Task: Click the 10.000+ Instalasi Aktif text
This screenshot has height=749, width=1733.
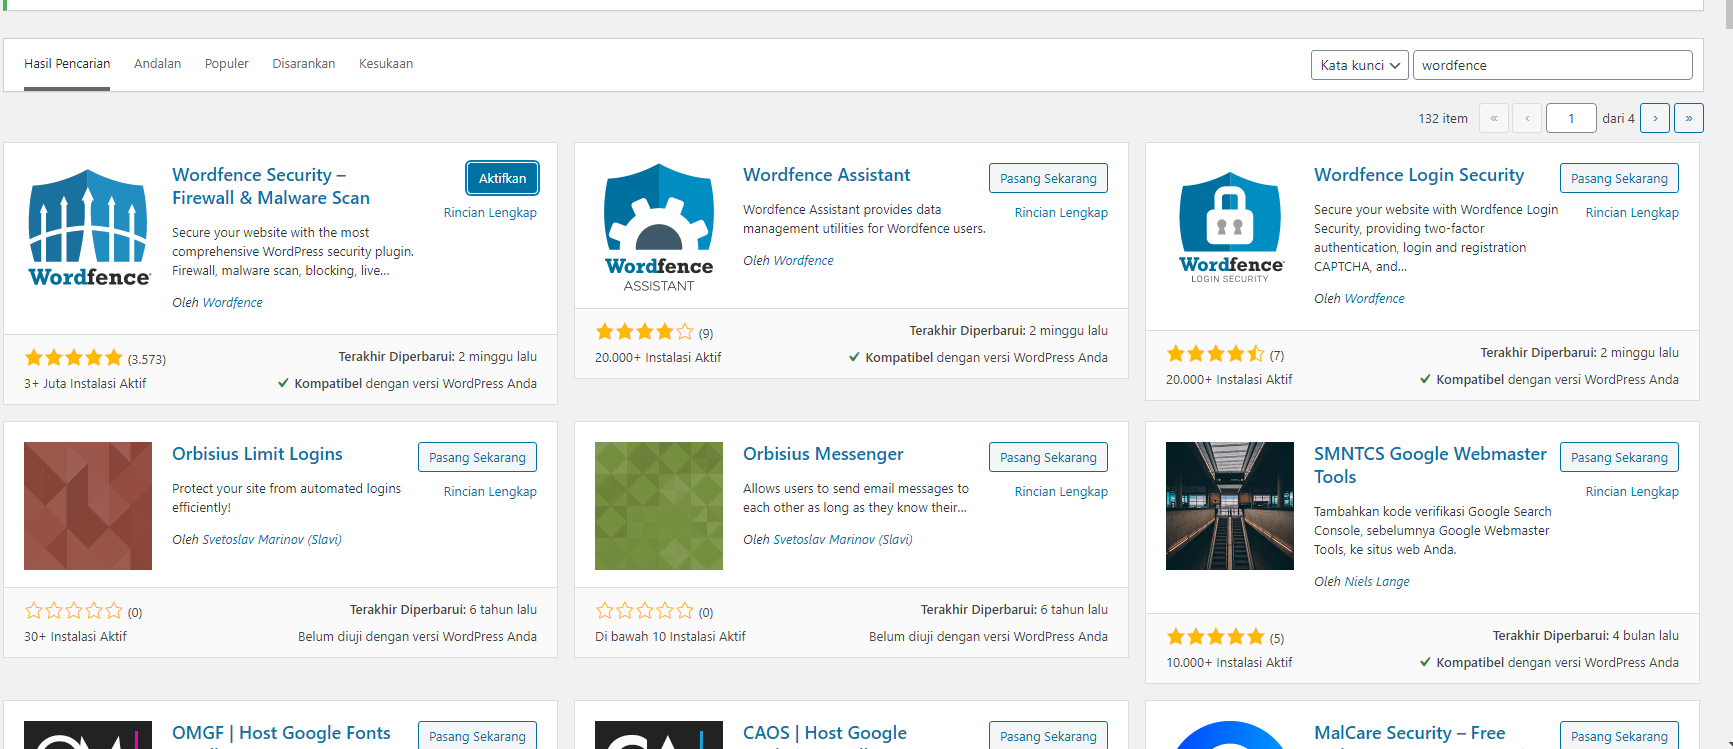Action: (x=1229, y=663)
